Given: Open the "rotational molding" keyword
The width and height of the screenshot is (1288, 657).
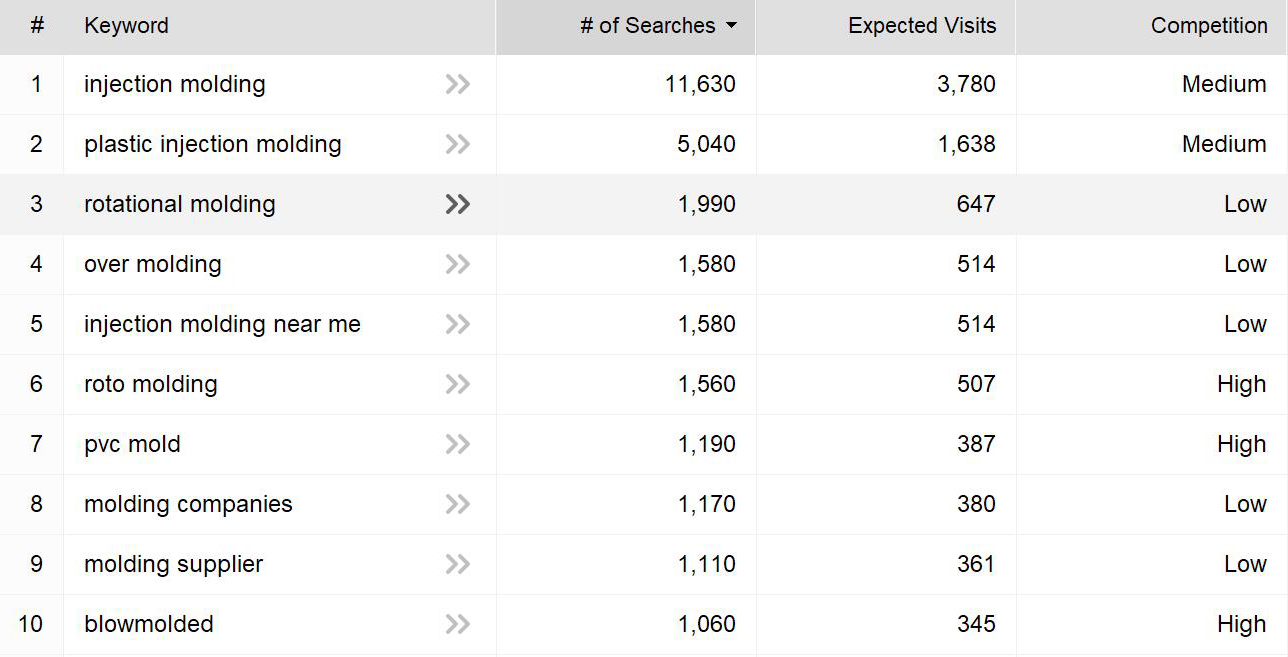Looking at the screenshot, I should [180, 205].
